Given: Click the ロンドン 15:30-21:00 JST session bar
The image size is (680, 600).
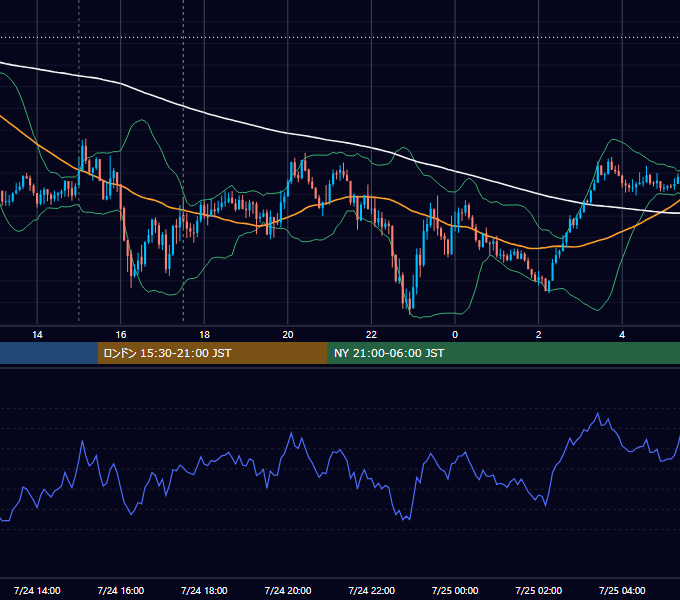Looking at the screenshot, I should tap(212, 353).
